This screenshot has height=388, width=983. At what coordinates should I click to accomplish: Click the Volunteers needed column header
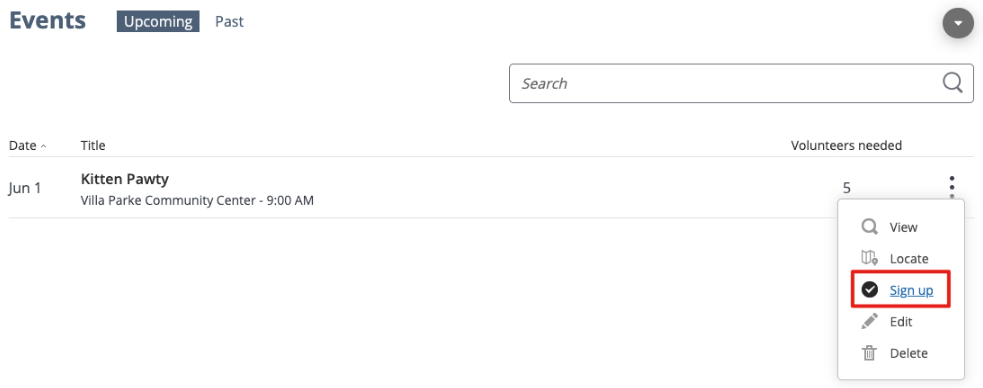click(x=846, y=145)
